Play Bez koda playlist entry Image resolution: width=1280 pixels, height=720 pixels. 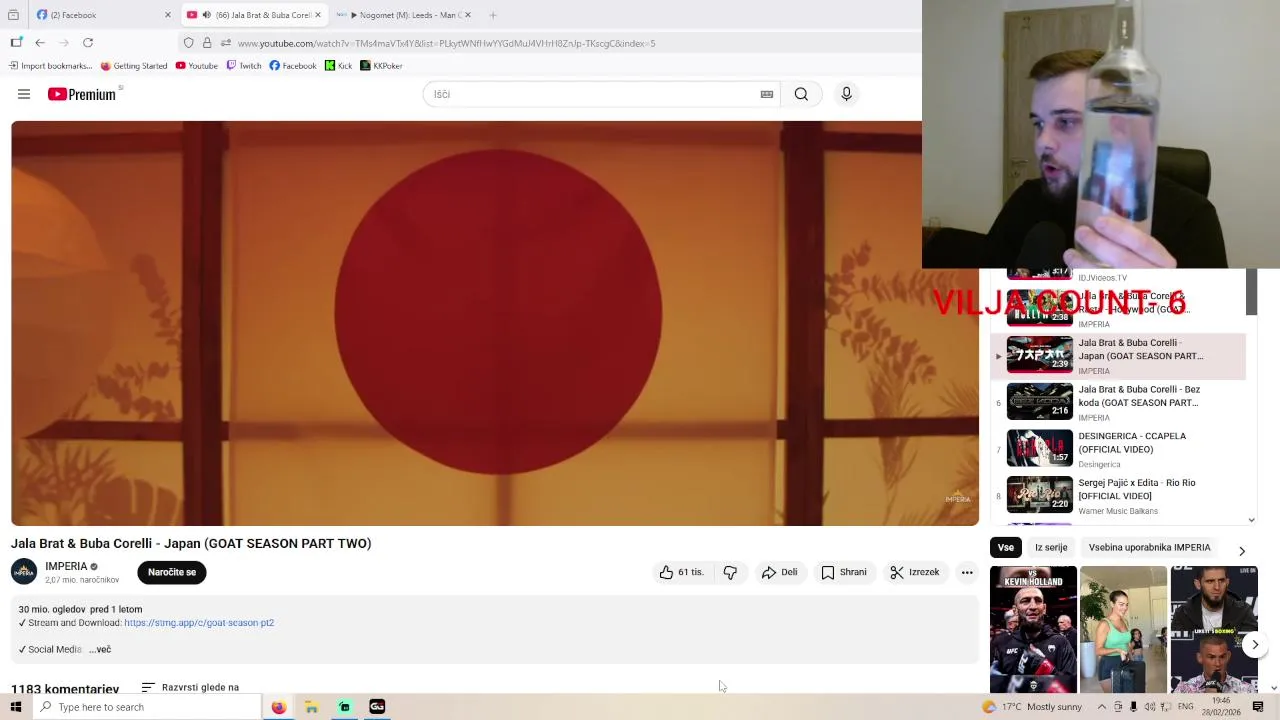coord(1118,403)
